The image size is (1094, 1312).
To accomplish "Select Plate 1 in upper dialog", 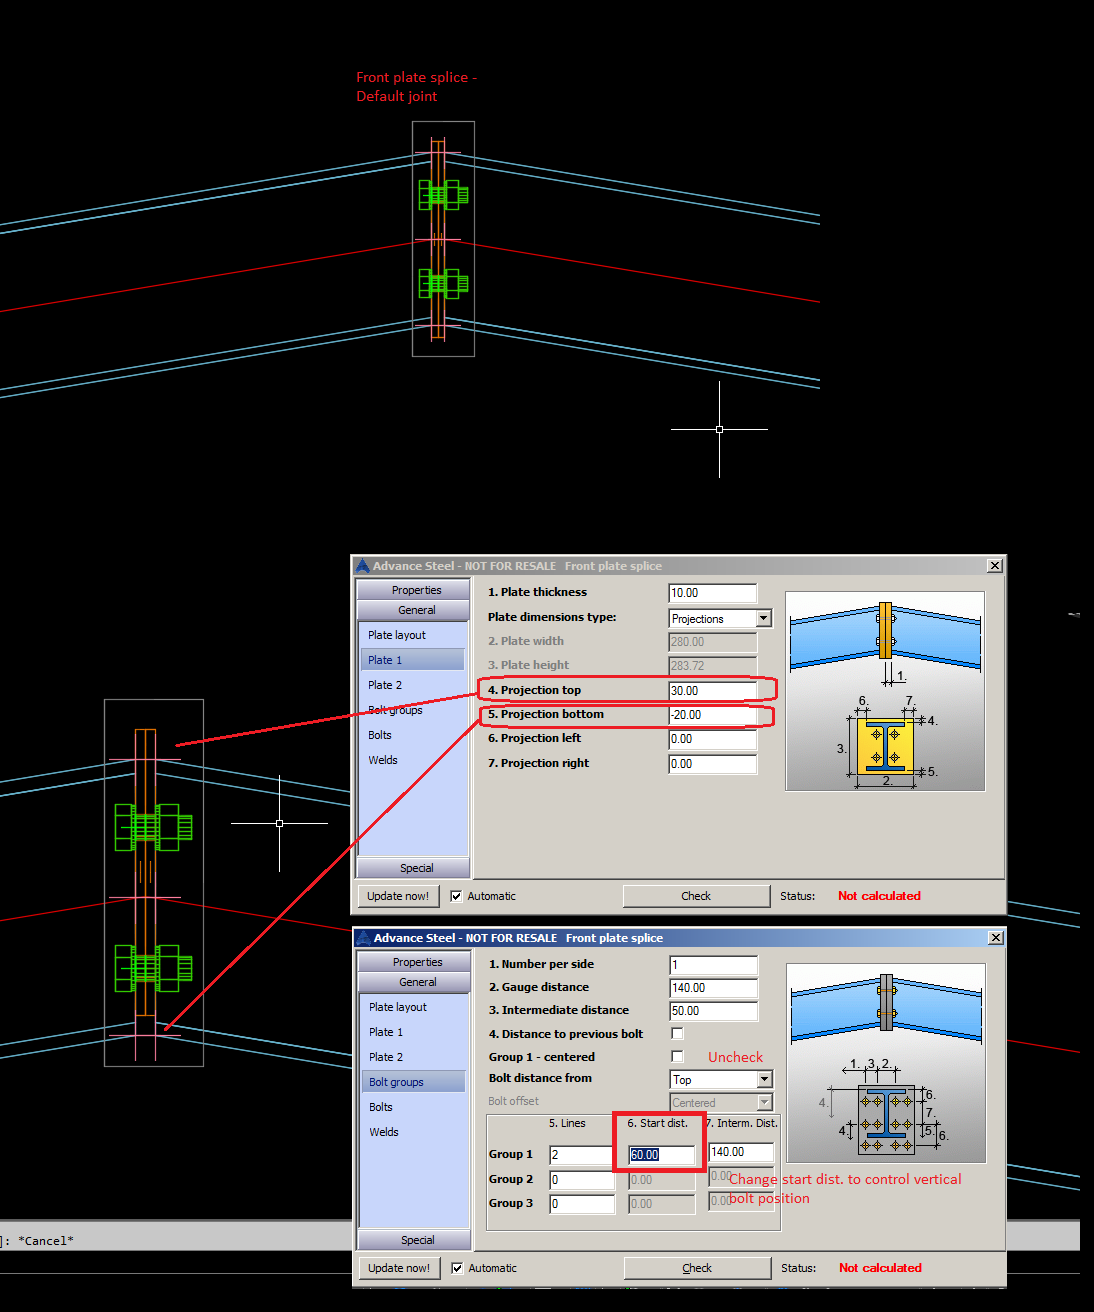I will (x=412, y=660).
